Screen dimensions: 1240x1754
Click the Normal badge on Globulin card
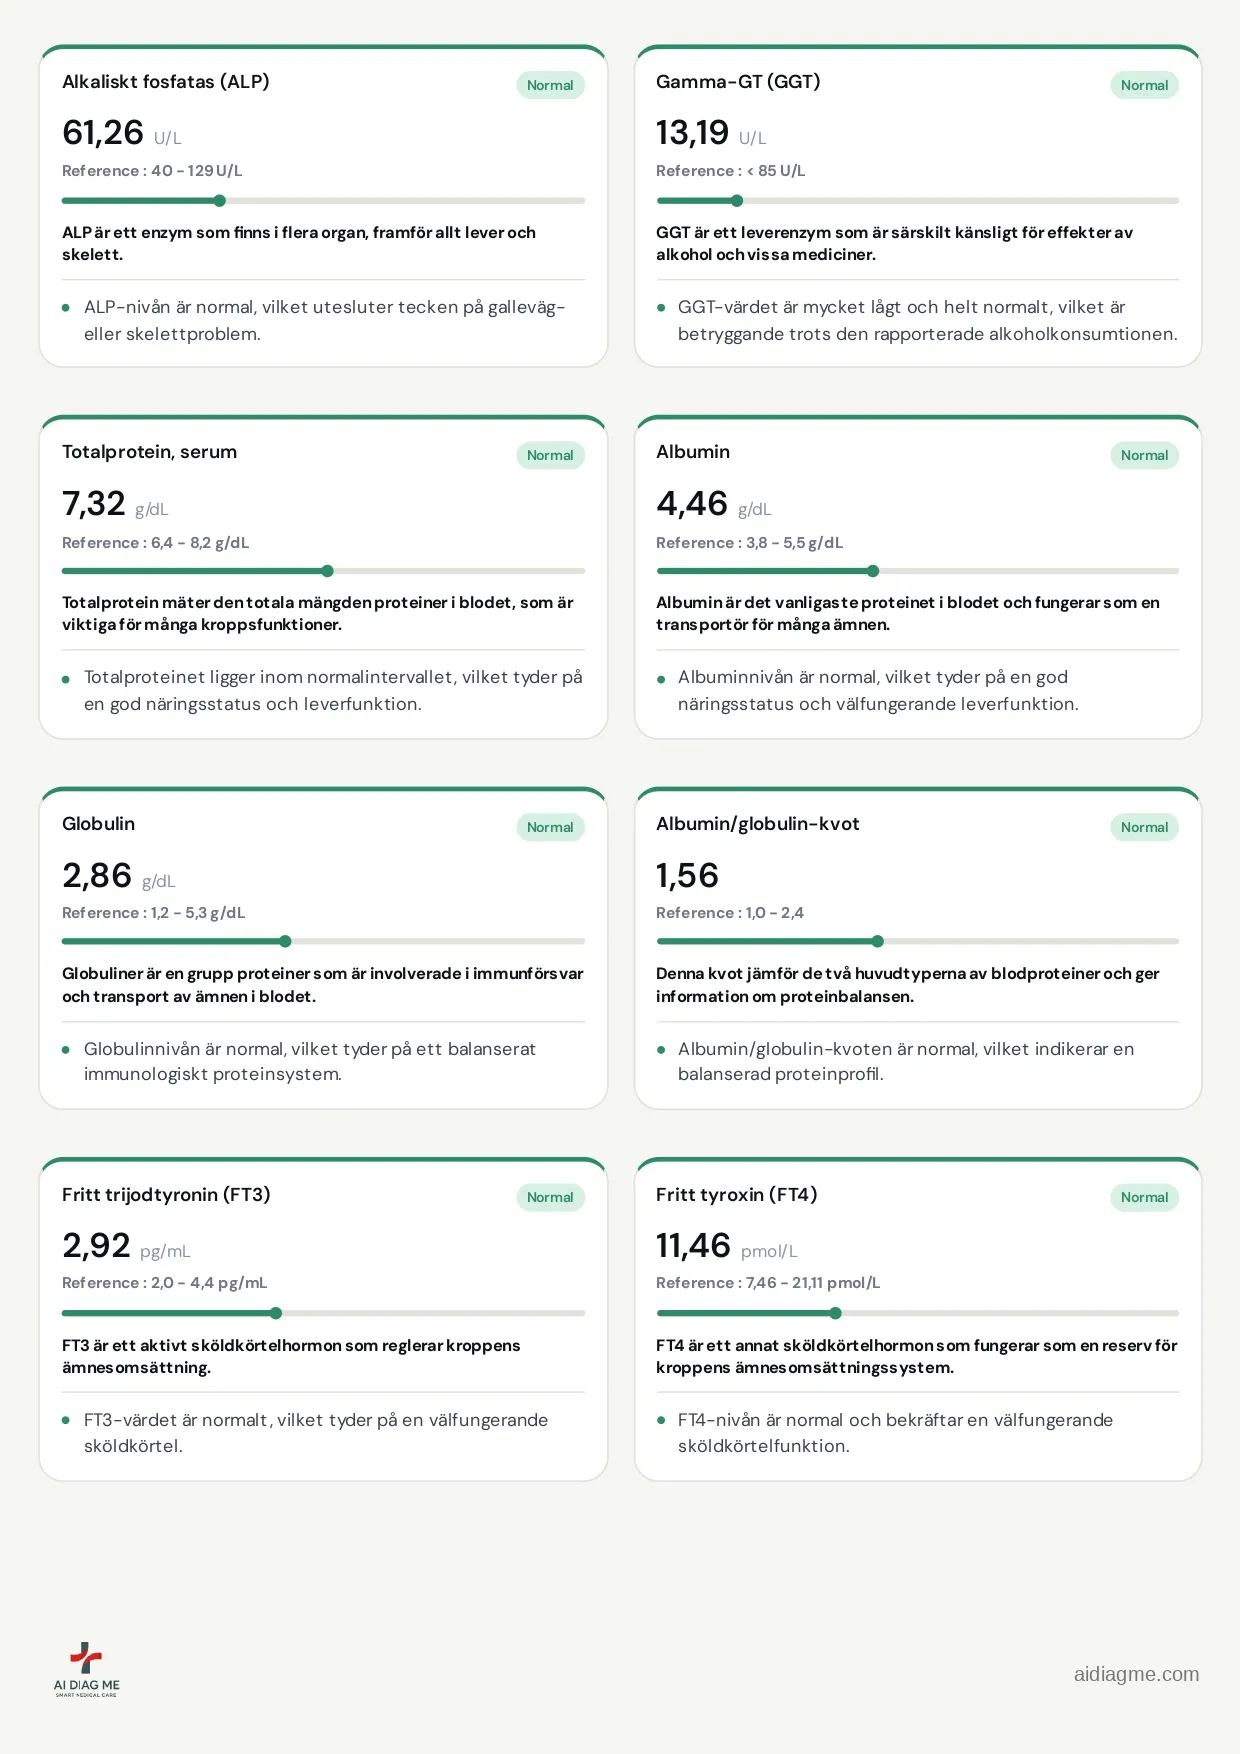point(550,827)
